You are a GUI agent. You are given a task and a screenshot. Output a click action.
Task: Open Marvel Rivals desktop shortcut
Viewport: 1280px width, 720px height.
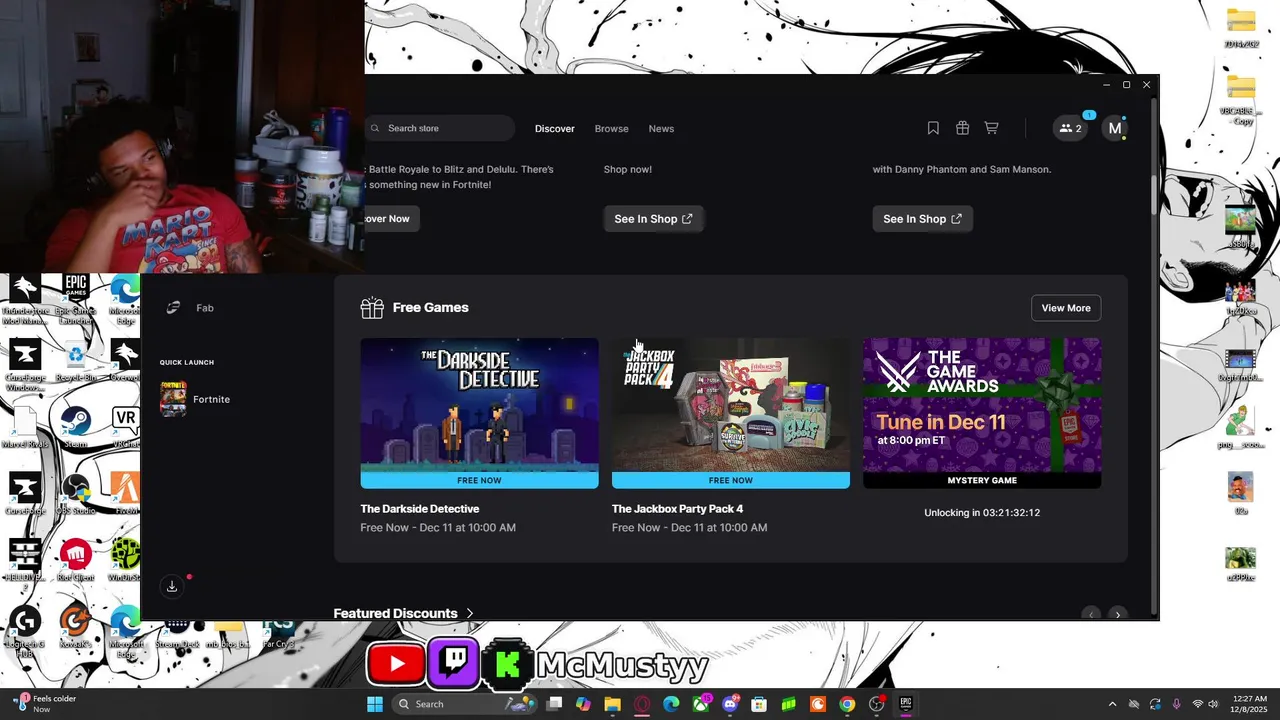point(25,427)
